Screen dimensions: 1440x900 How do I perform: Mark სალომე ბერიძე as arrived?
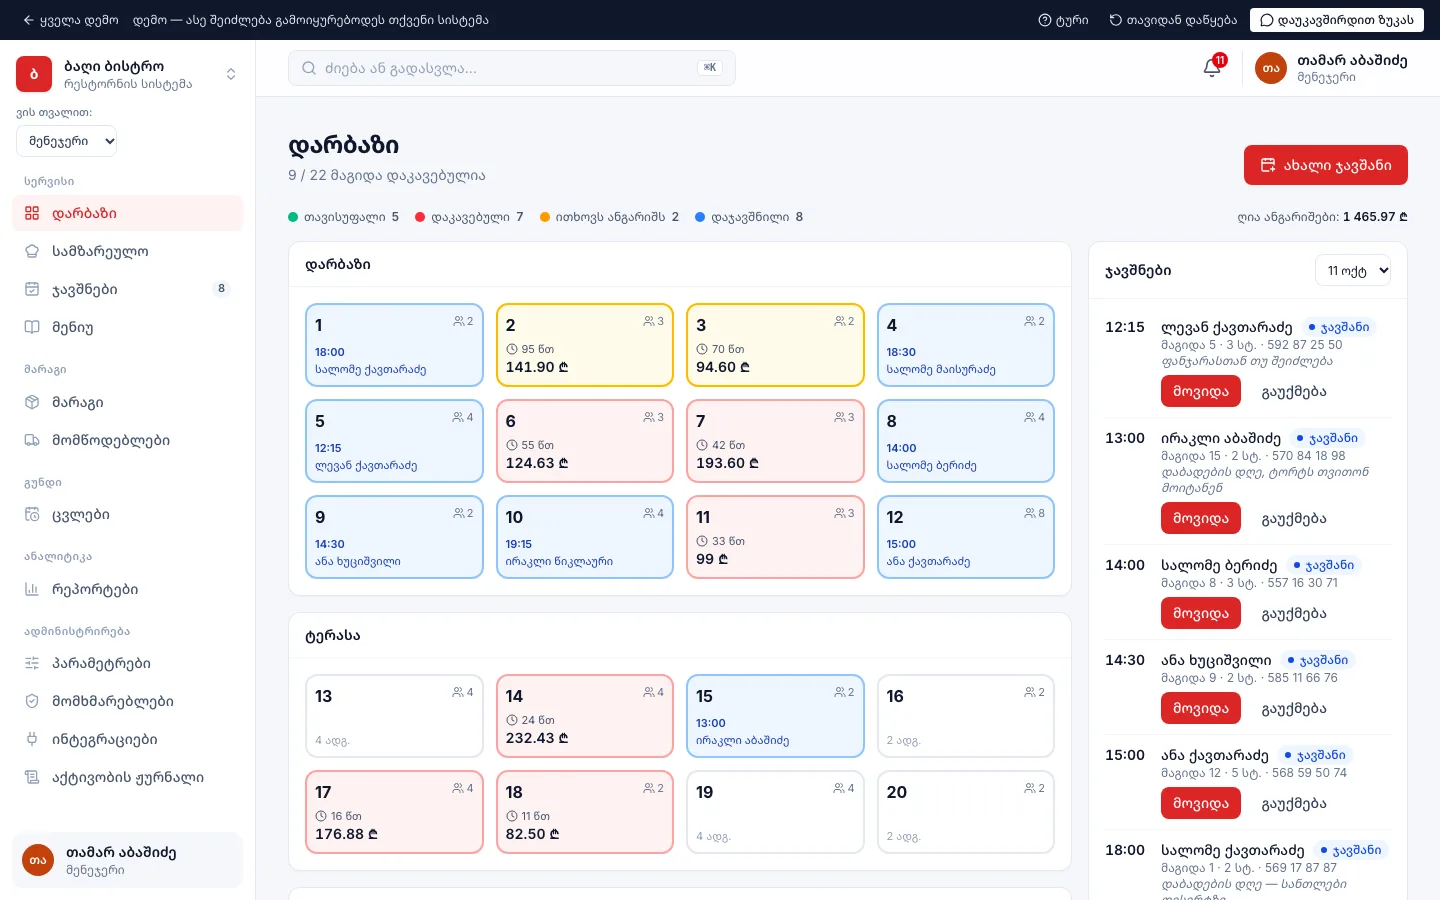coord(1201,613)
